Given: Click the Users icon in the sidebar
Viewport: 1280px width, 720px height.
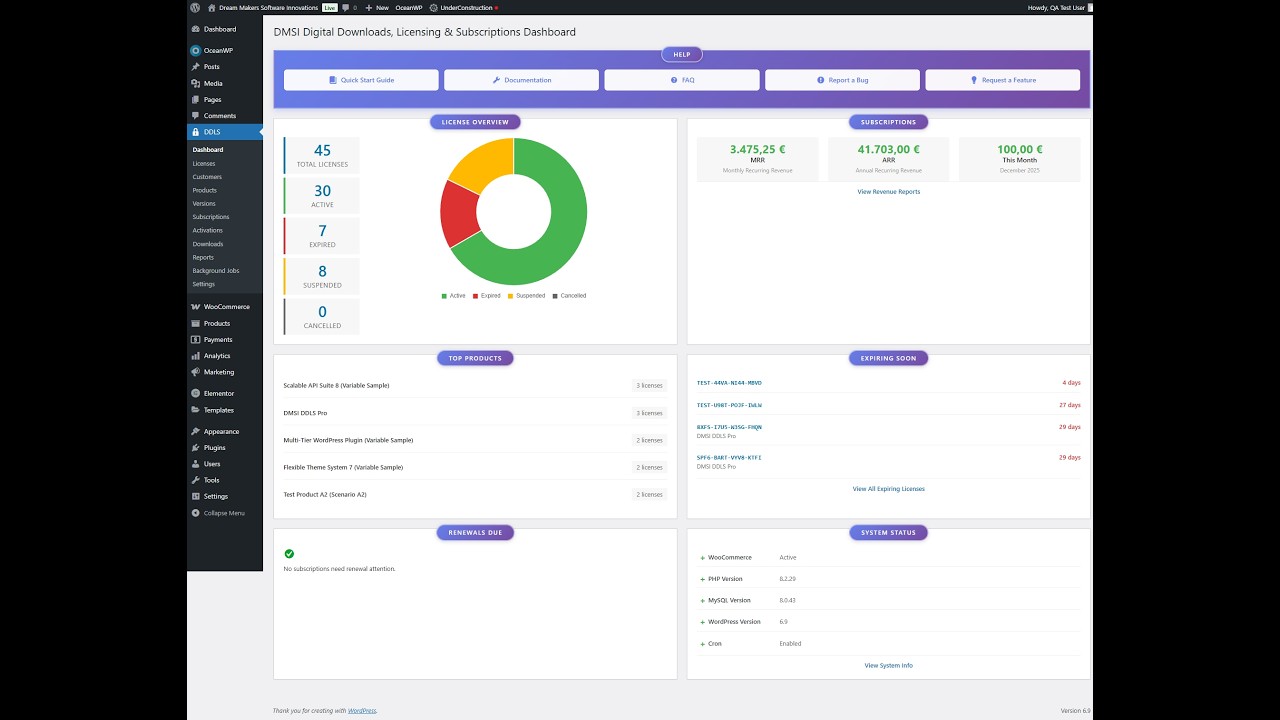Looking at the screenshot, I should 195,464.
